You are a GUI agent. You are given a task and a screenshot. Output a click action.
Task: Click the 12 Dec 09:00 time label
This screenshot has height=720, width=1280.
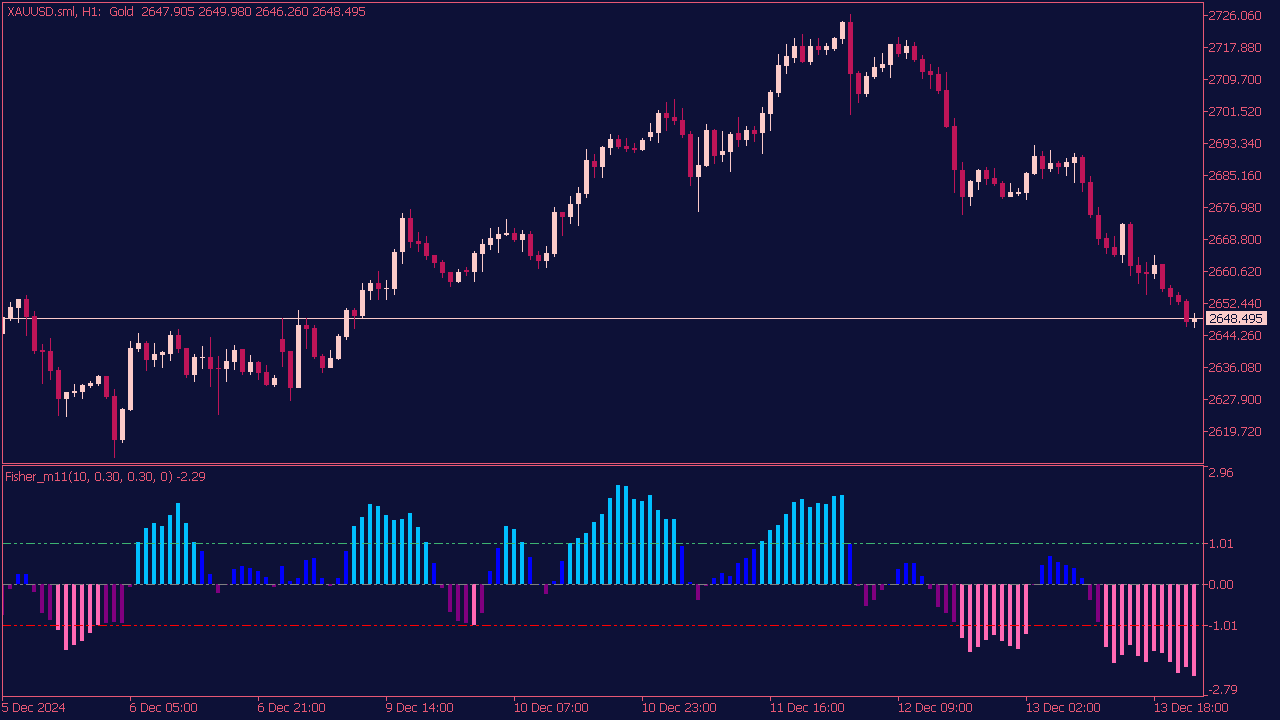point(935,708)
